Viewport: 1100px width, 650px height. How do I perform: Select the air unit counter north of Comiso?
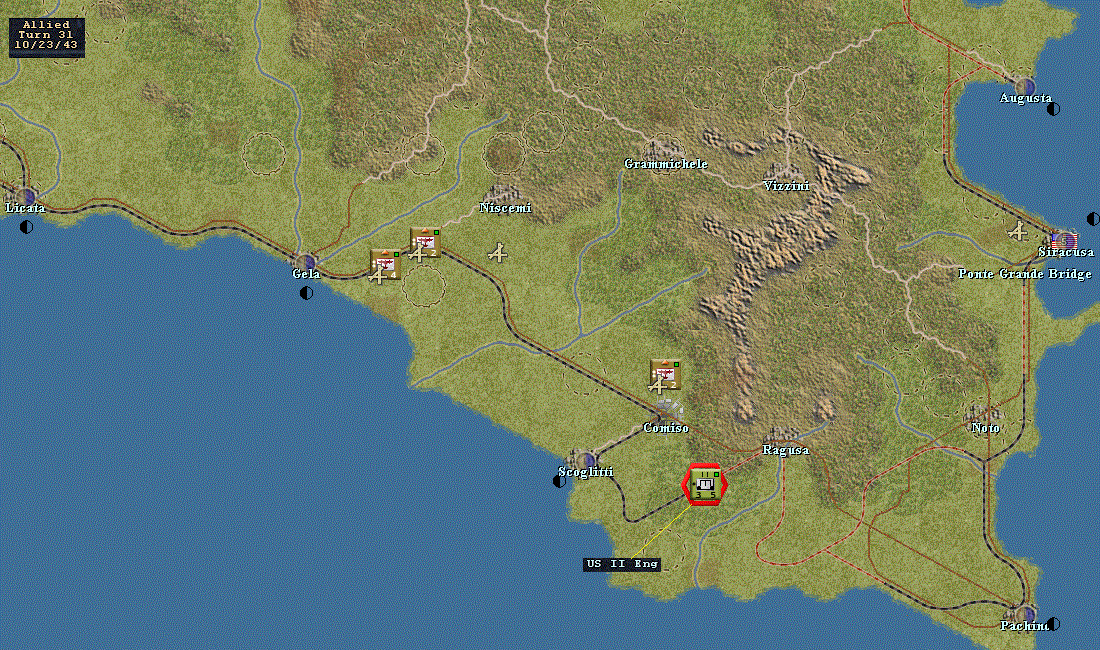(x=664, y=375)
